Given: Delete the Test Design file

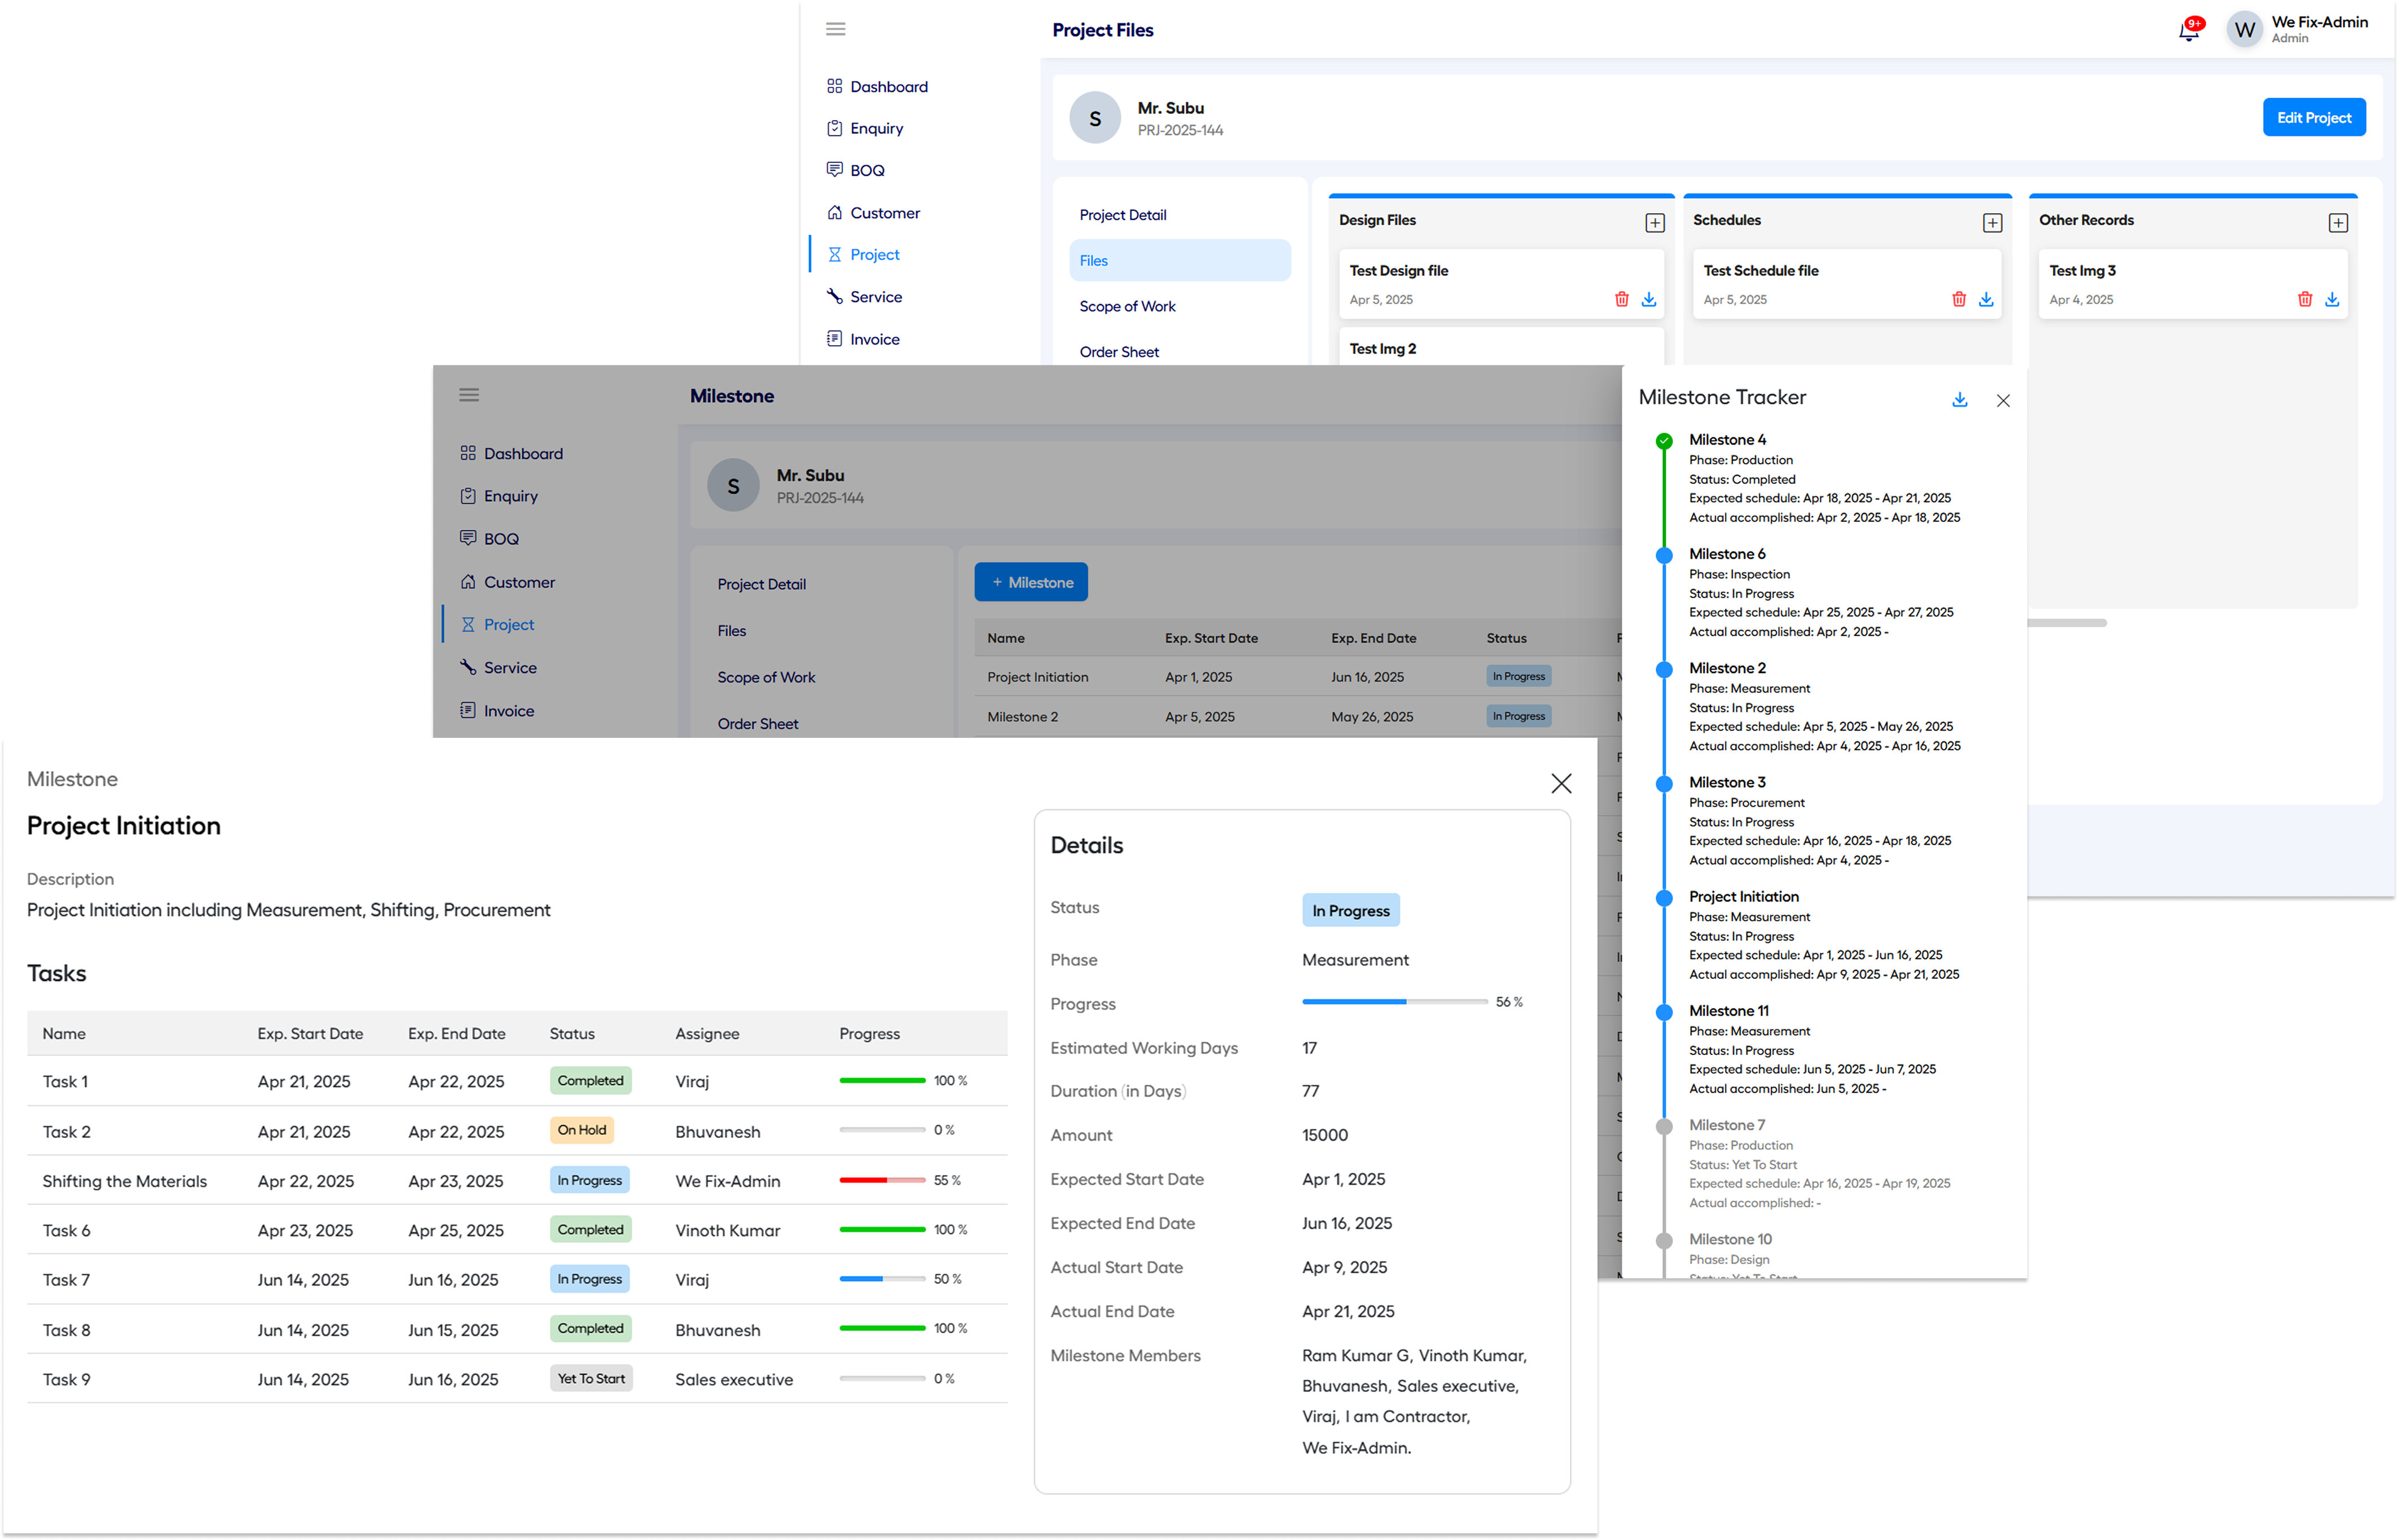Looking at the screenshot, I should tap(1621, 300).
